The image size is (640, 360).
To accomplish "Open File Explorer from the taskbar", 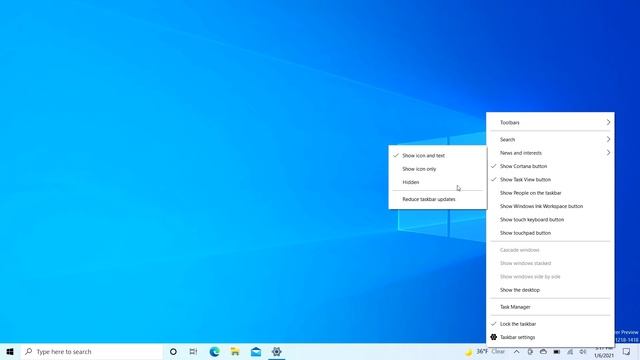I will pyautogui.click(x=235, y=351).
